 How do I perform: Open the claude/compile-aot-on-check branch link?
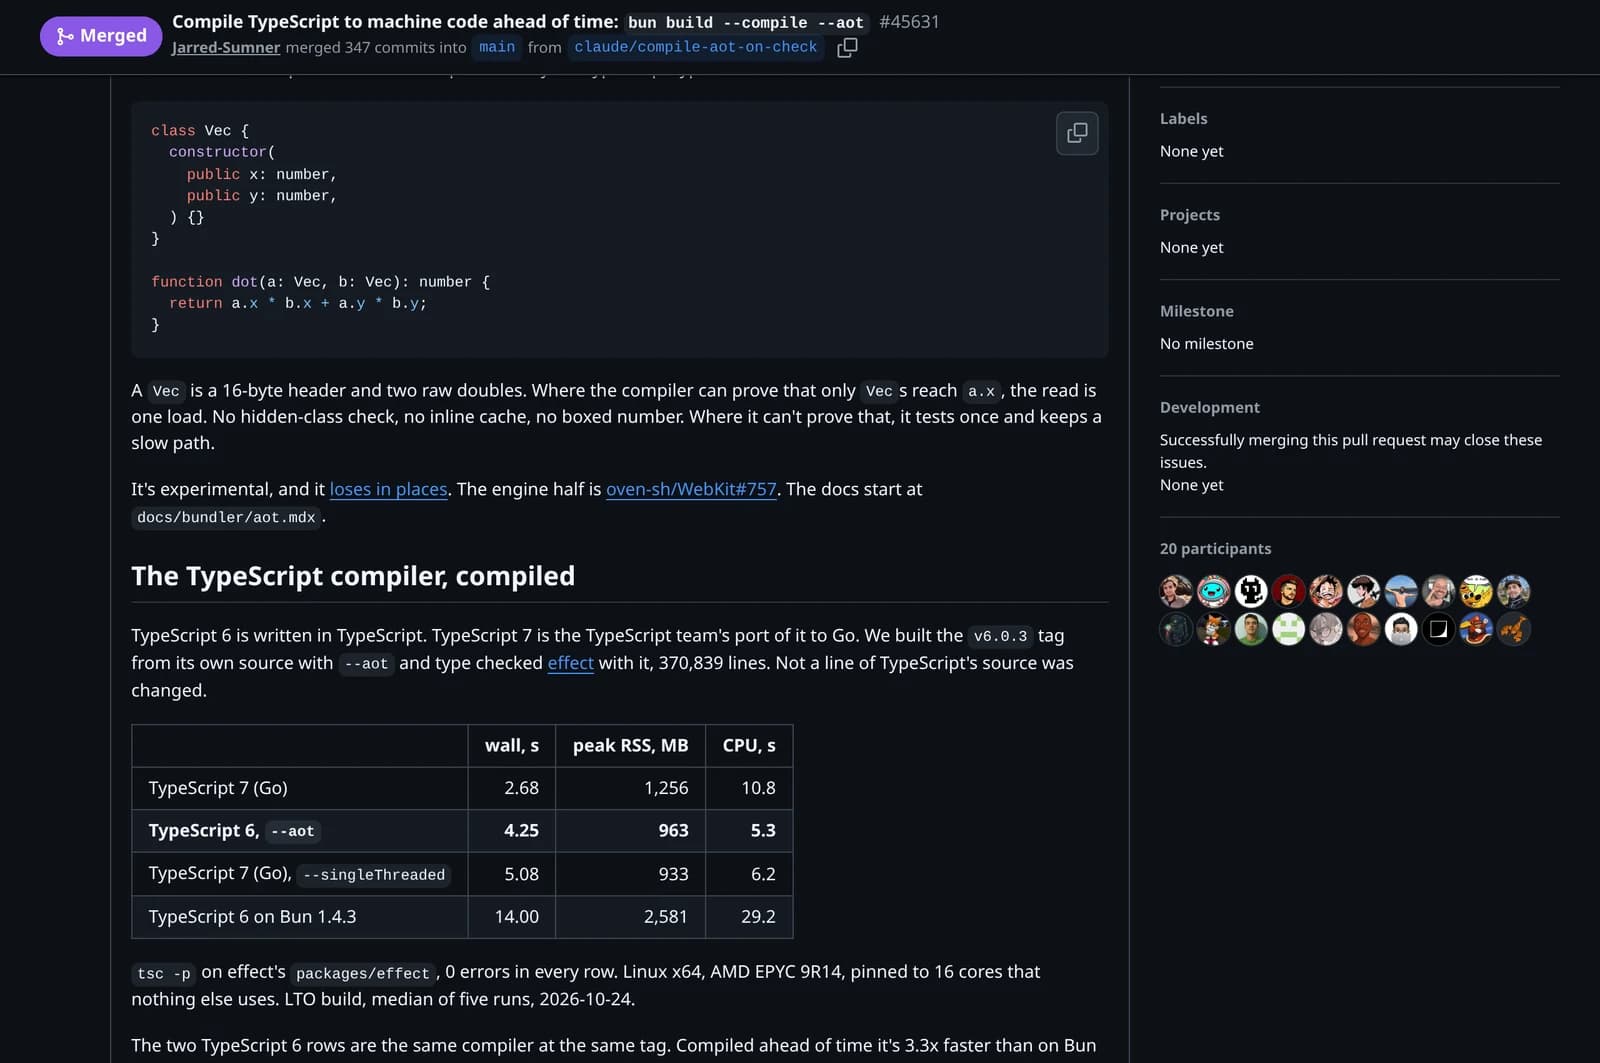[x=695, y=47]
